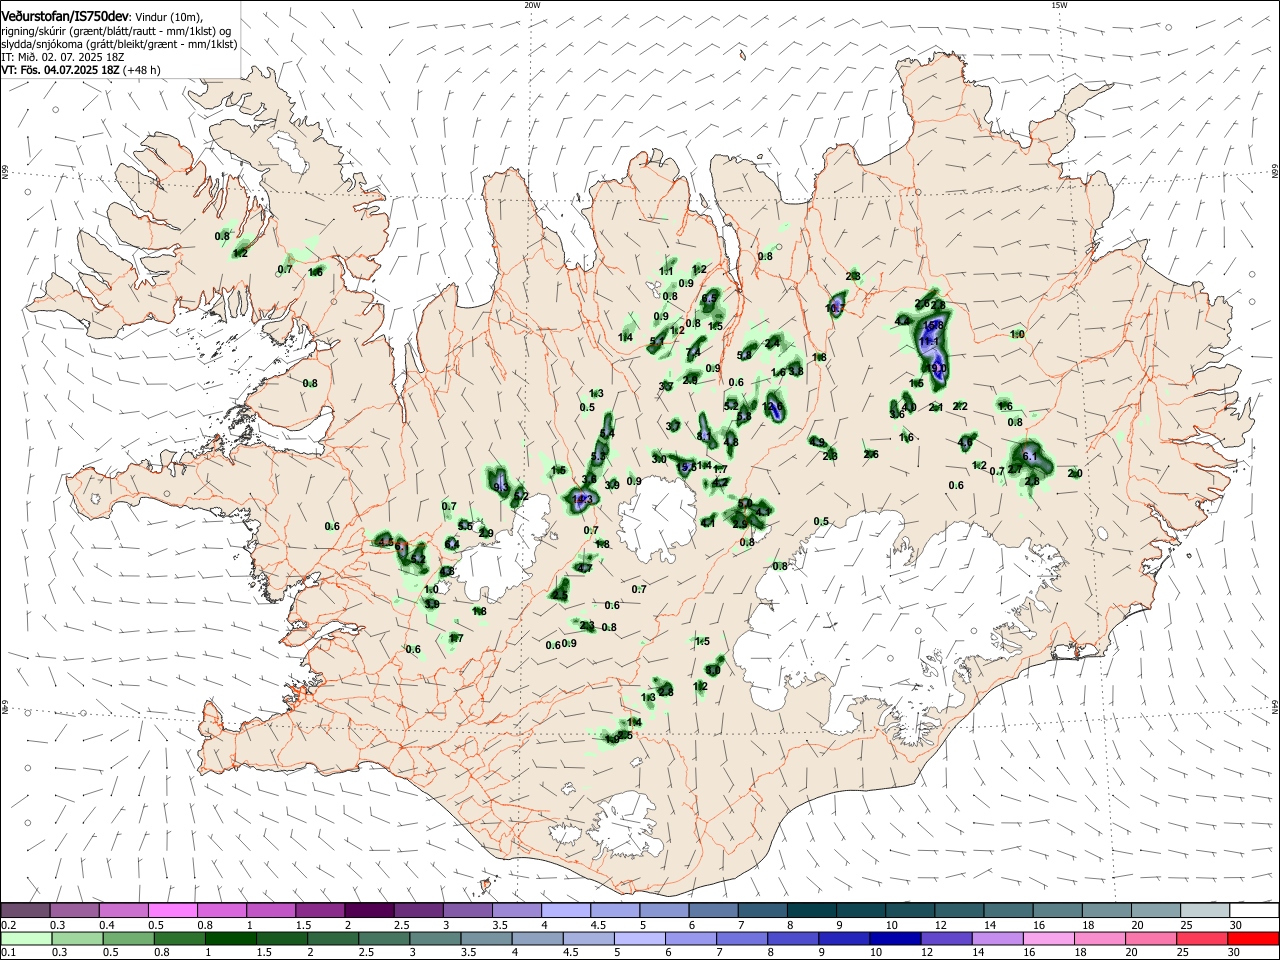Click lower legend swatch between 1 and 1.5
The image size is (1280, 960).
coord(230,938)
